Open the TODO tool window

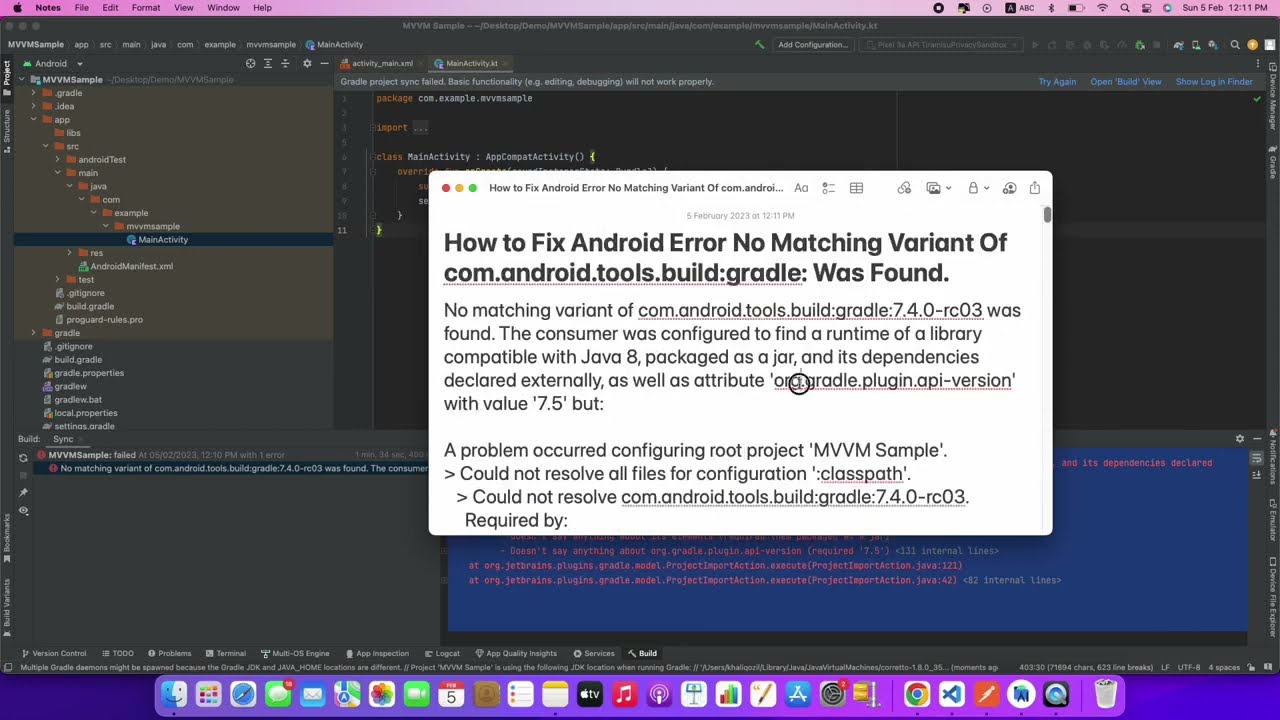pyautogui.click(x=118, y=654)
